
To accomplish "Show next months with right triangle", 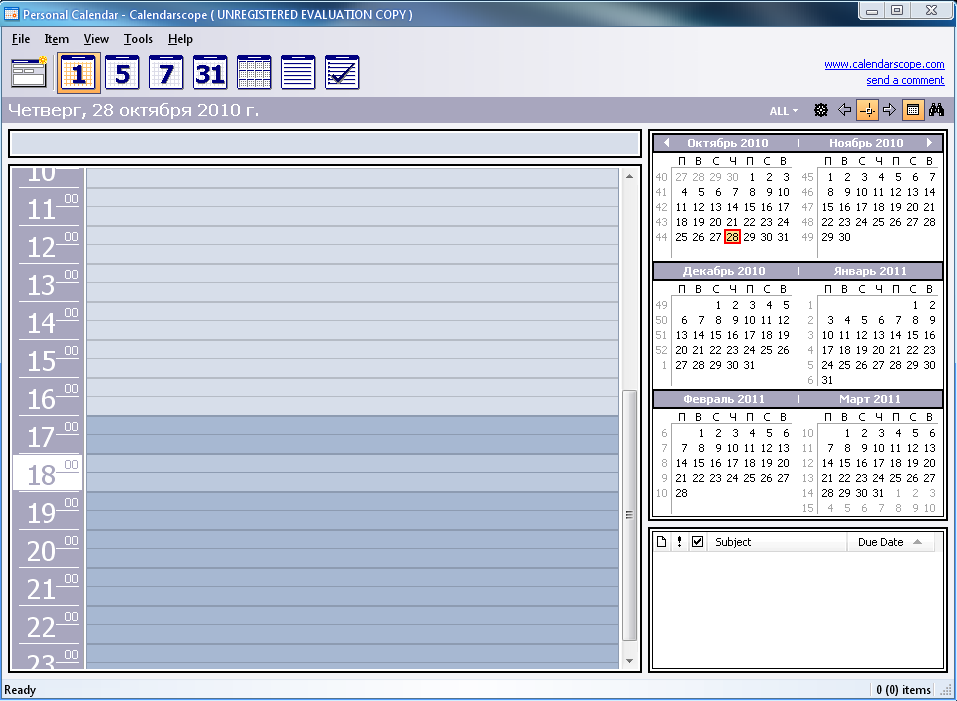I will point(930,143).
